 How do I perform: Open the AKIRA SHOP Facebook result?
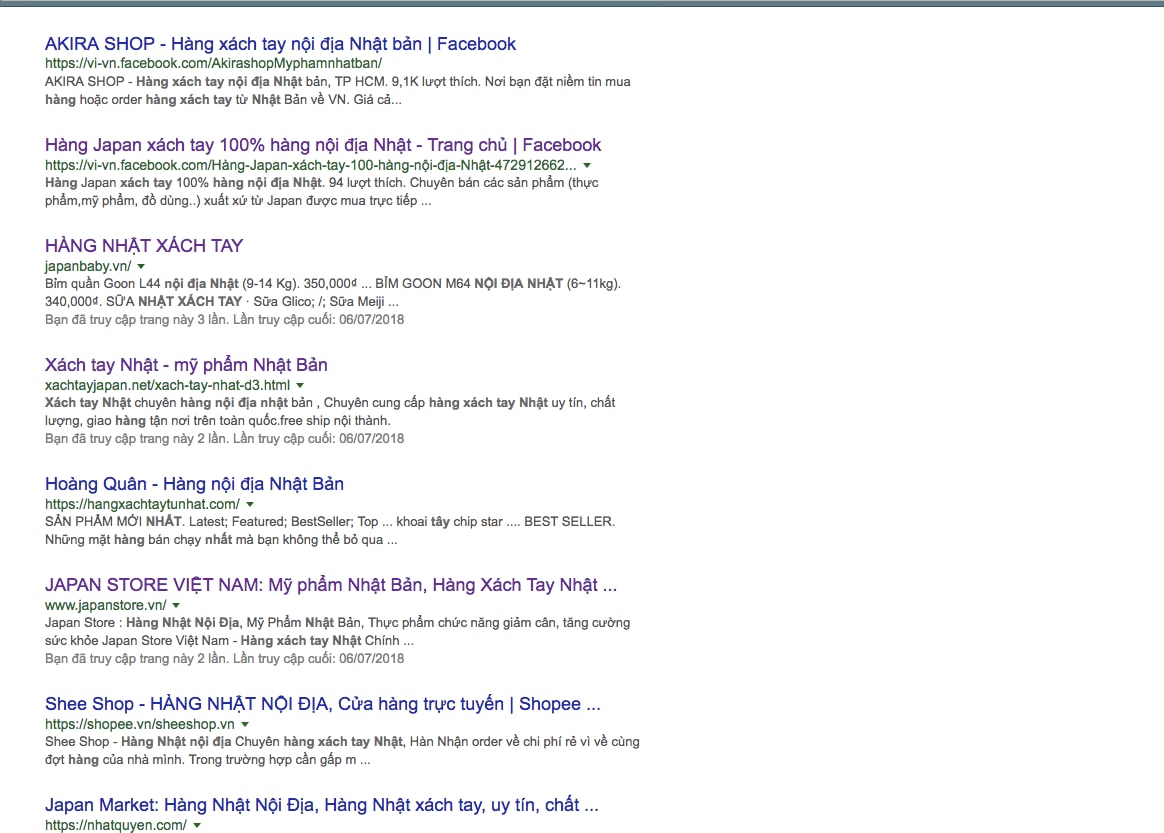280,44
